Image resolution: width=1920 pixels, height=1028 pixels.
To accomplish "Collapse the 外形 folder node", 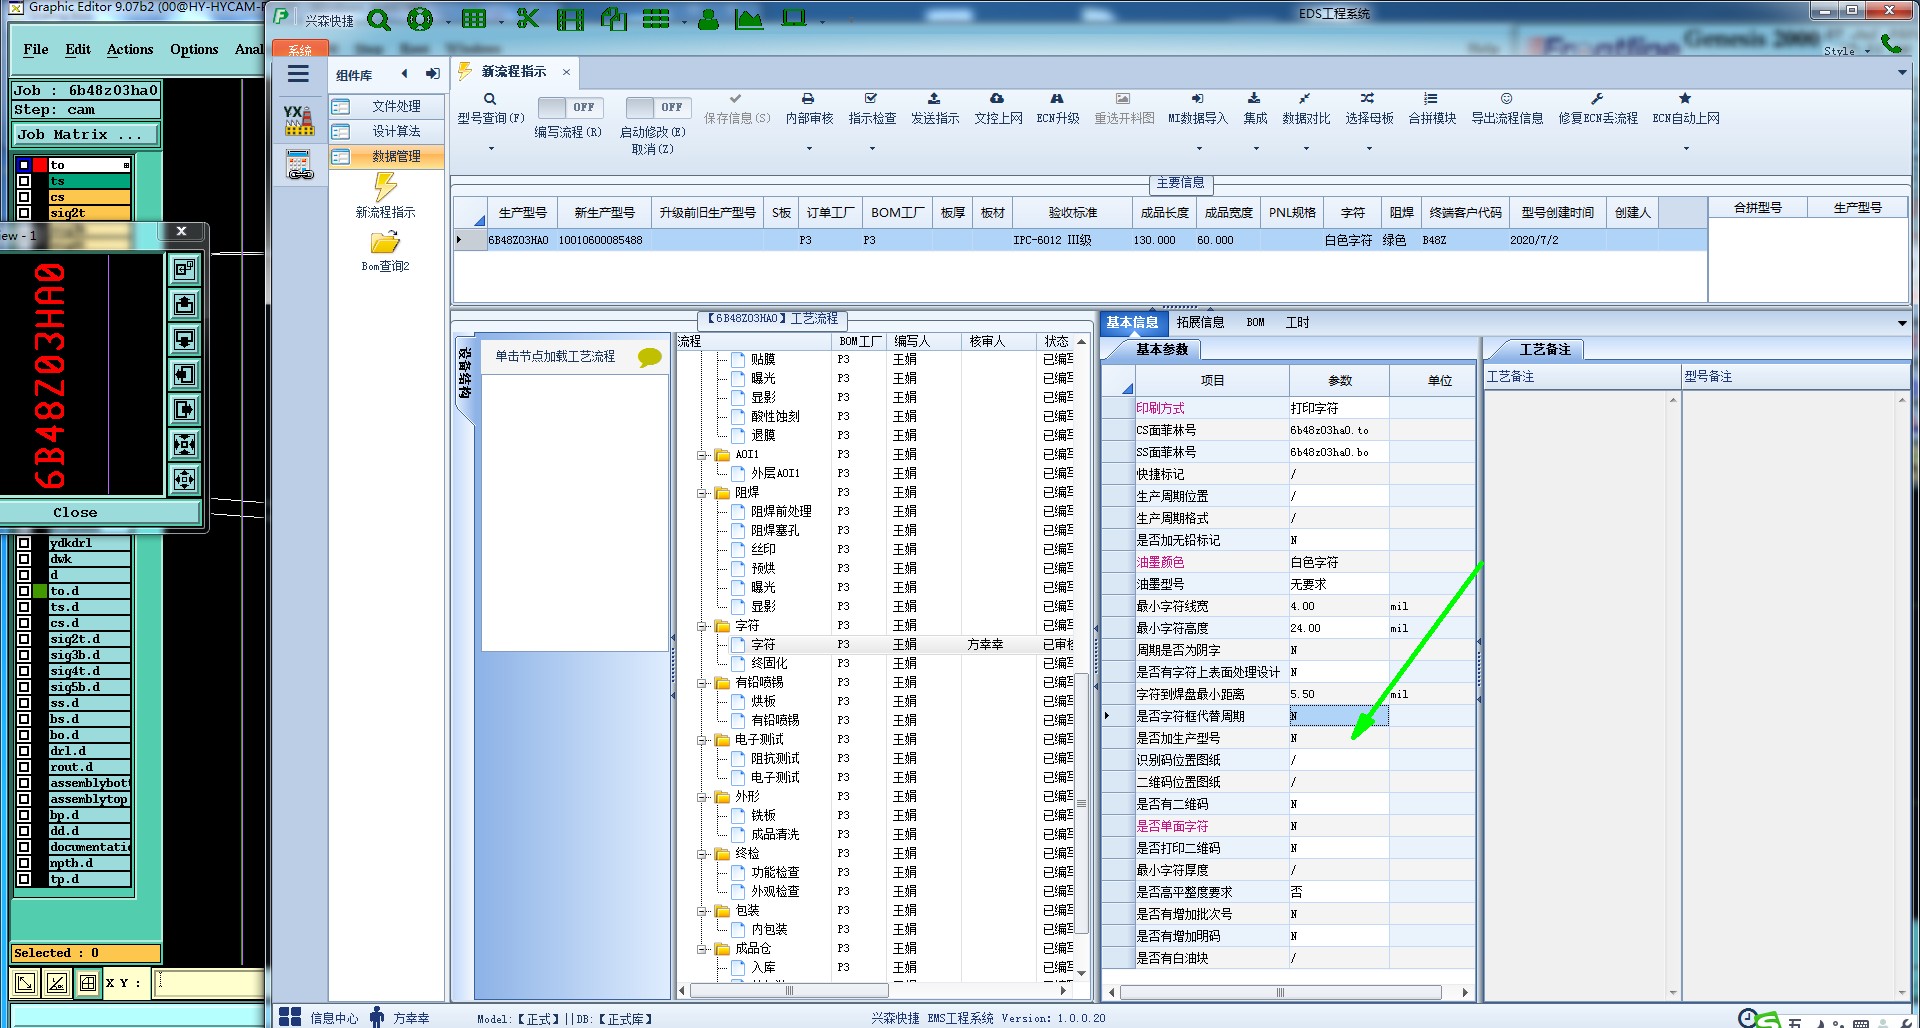I will pos(702,797).
